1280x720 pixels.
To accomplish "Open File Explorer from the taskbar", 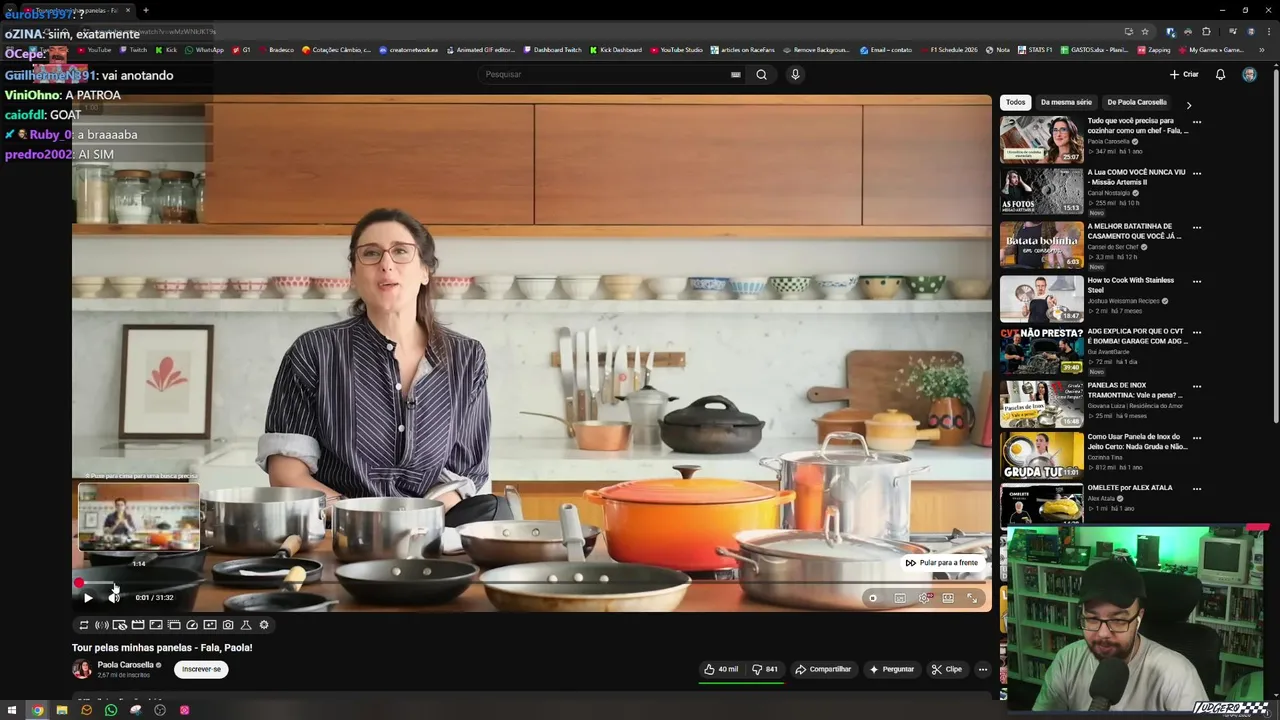I will coord(62,710).
